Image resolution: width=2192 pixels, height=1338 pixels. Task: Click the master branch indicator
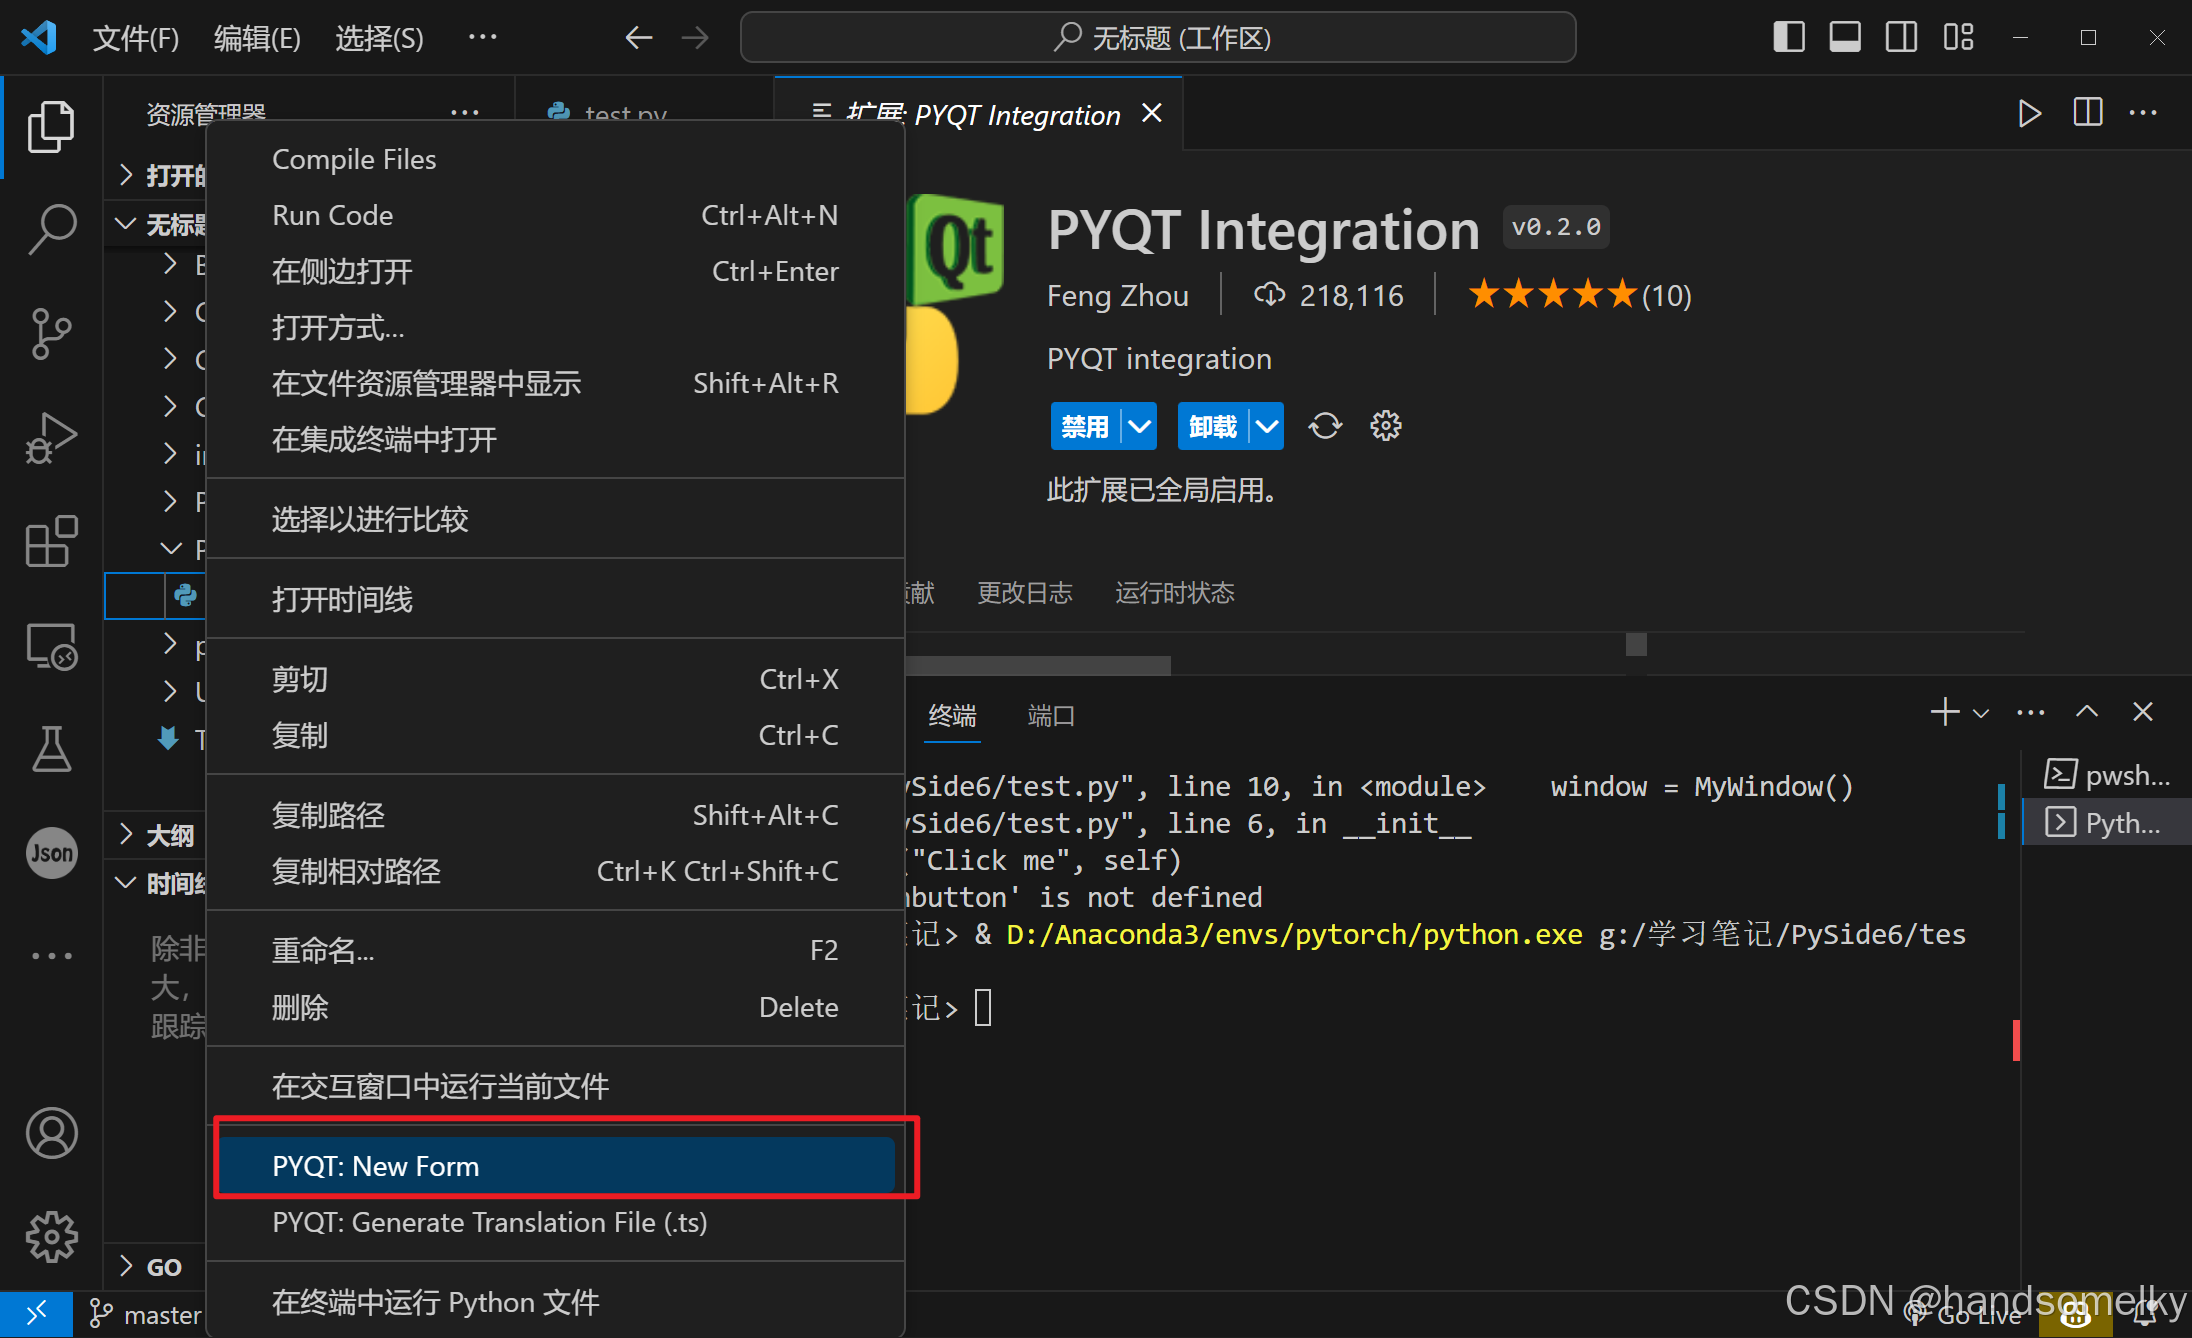146,1314
